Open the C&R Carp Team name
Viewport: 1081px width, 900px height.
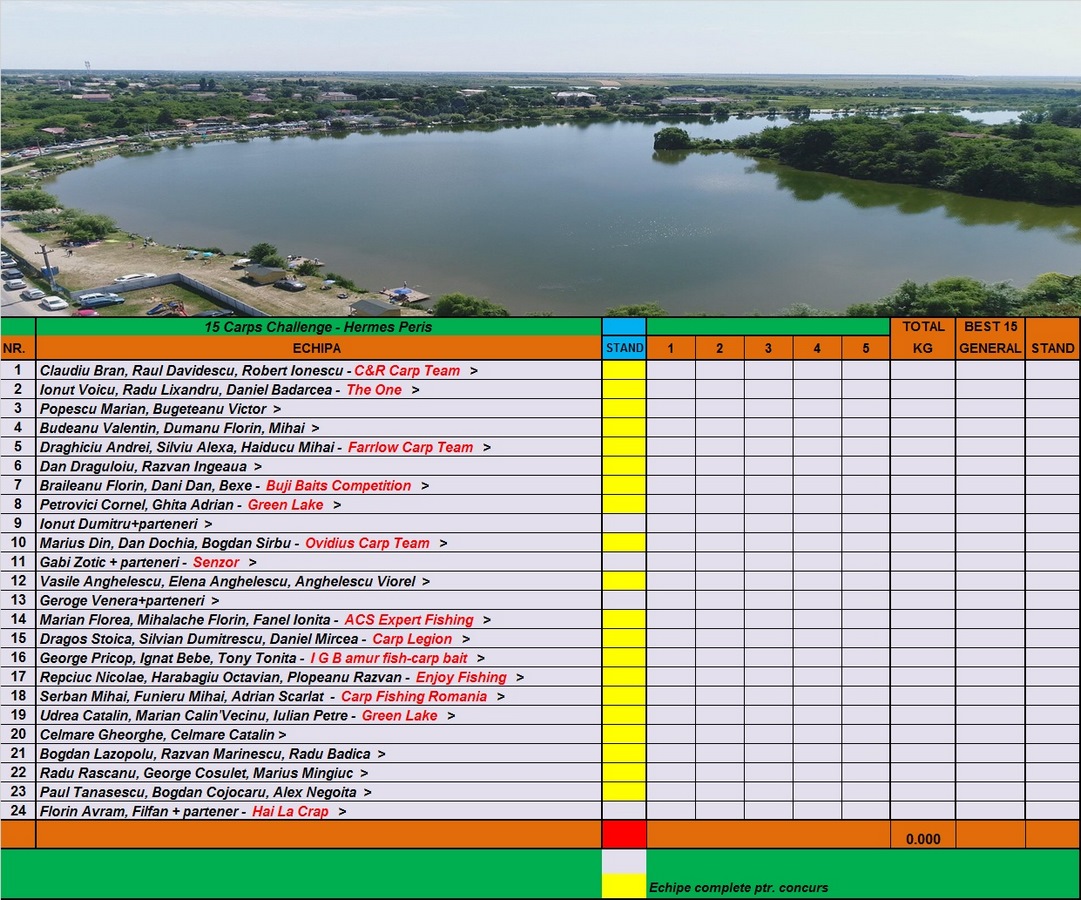407,371
